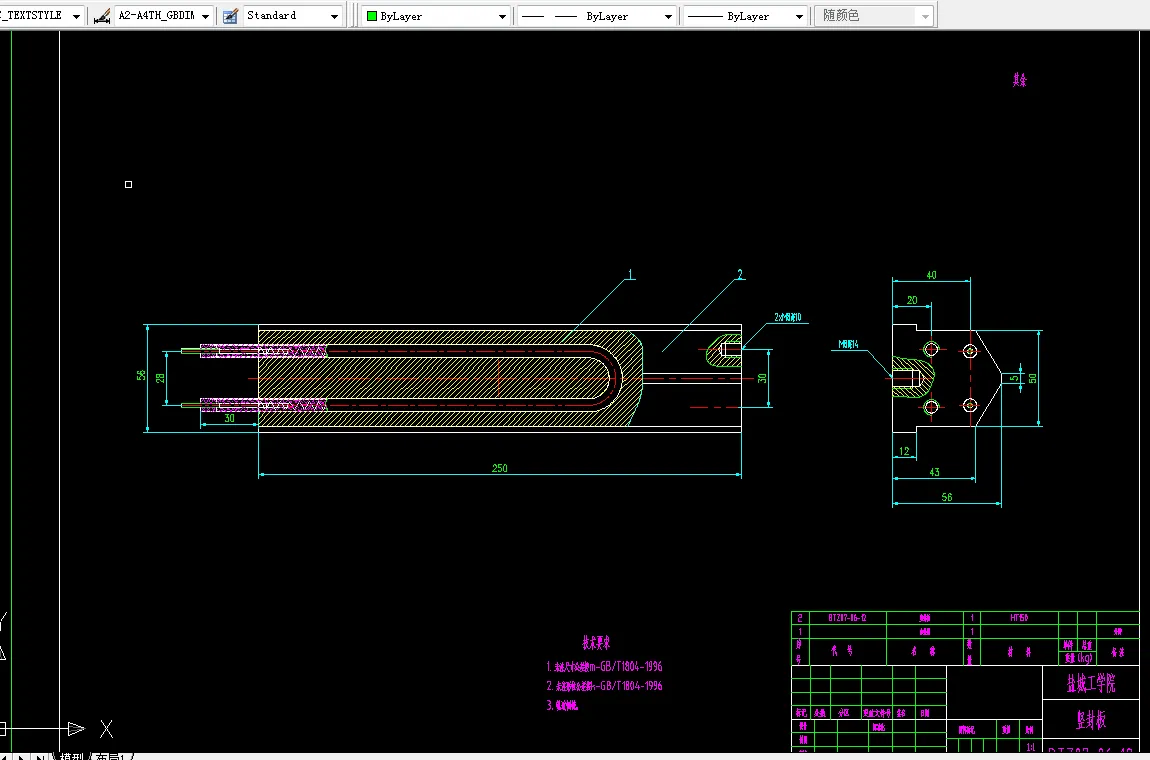Expand the Standard table style dropdown
The image size is (1150, 760).
click(x=334, y=16)
